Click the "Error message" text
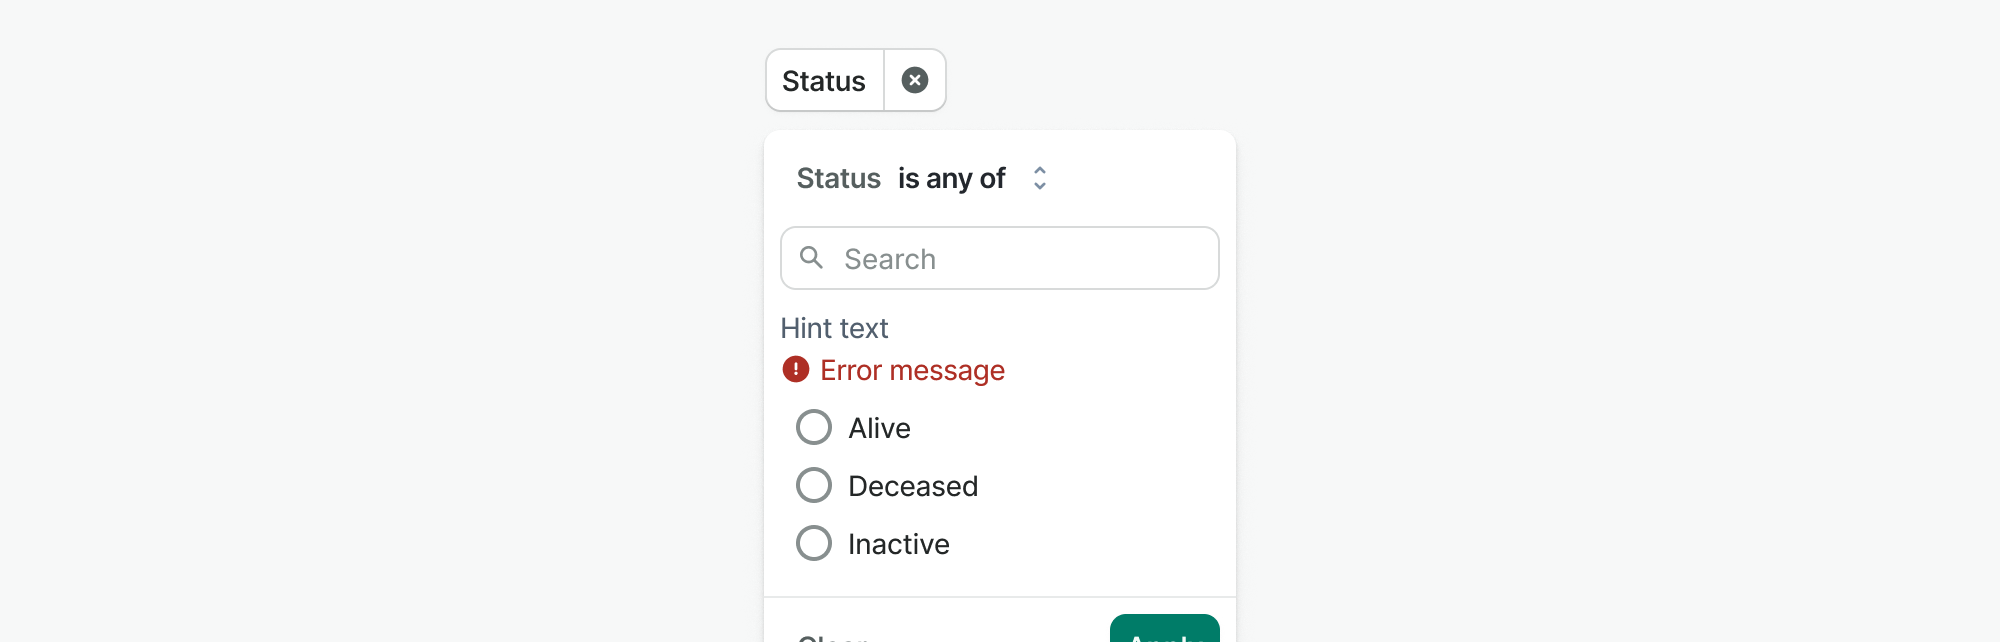 click(912, 370)
